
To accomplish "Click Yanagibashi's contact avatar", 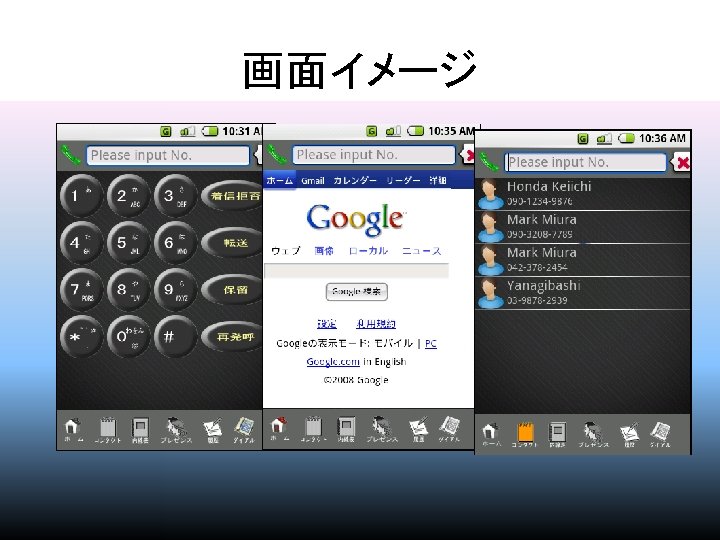I will 490,293.
